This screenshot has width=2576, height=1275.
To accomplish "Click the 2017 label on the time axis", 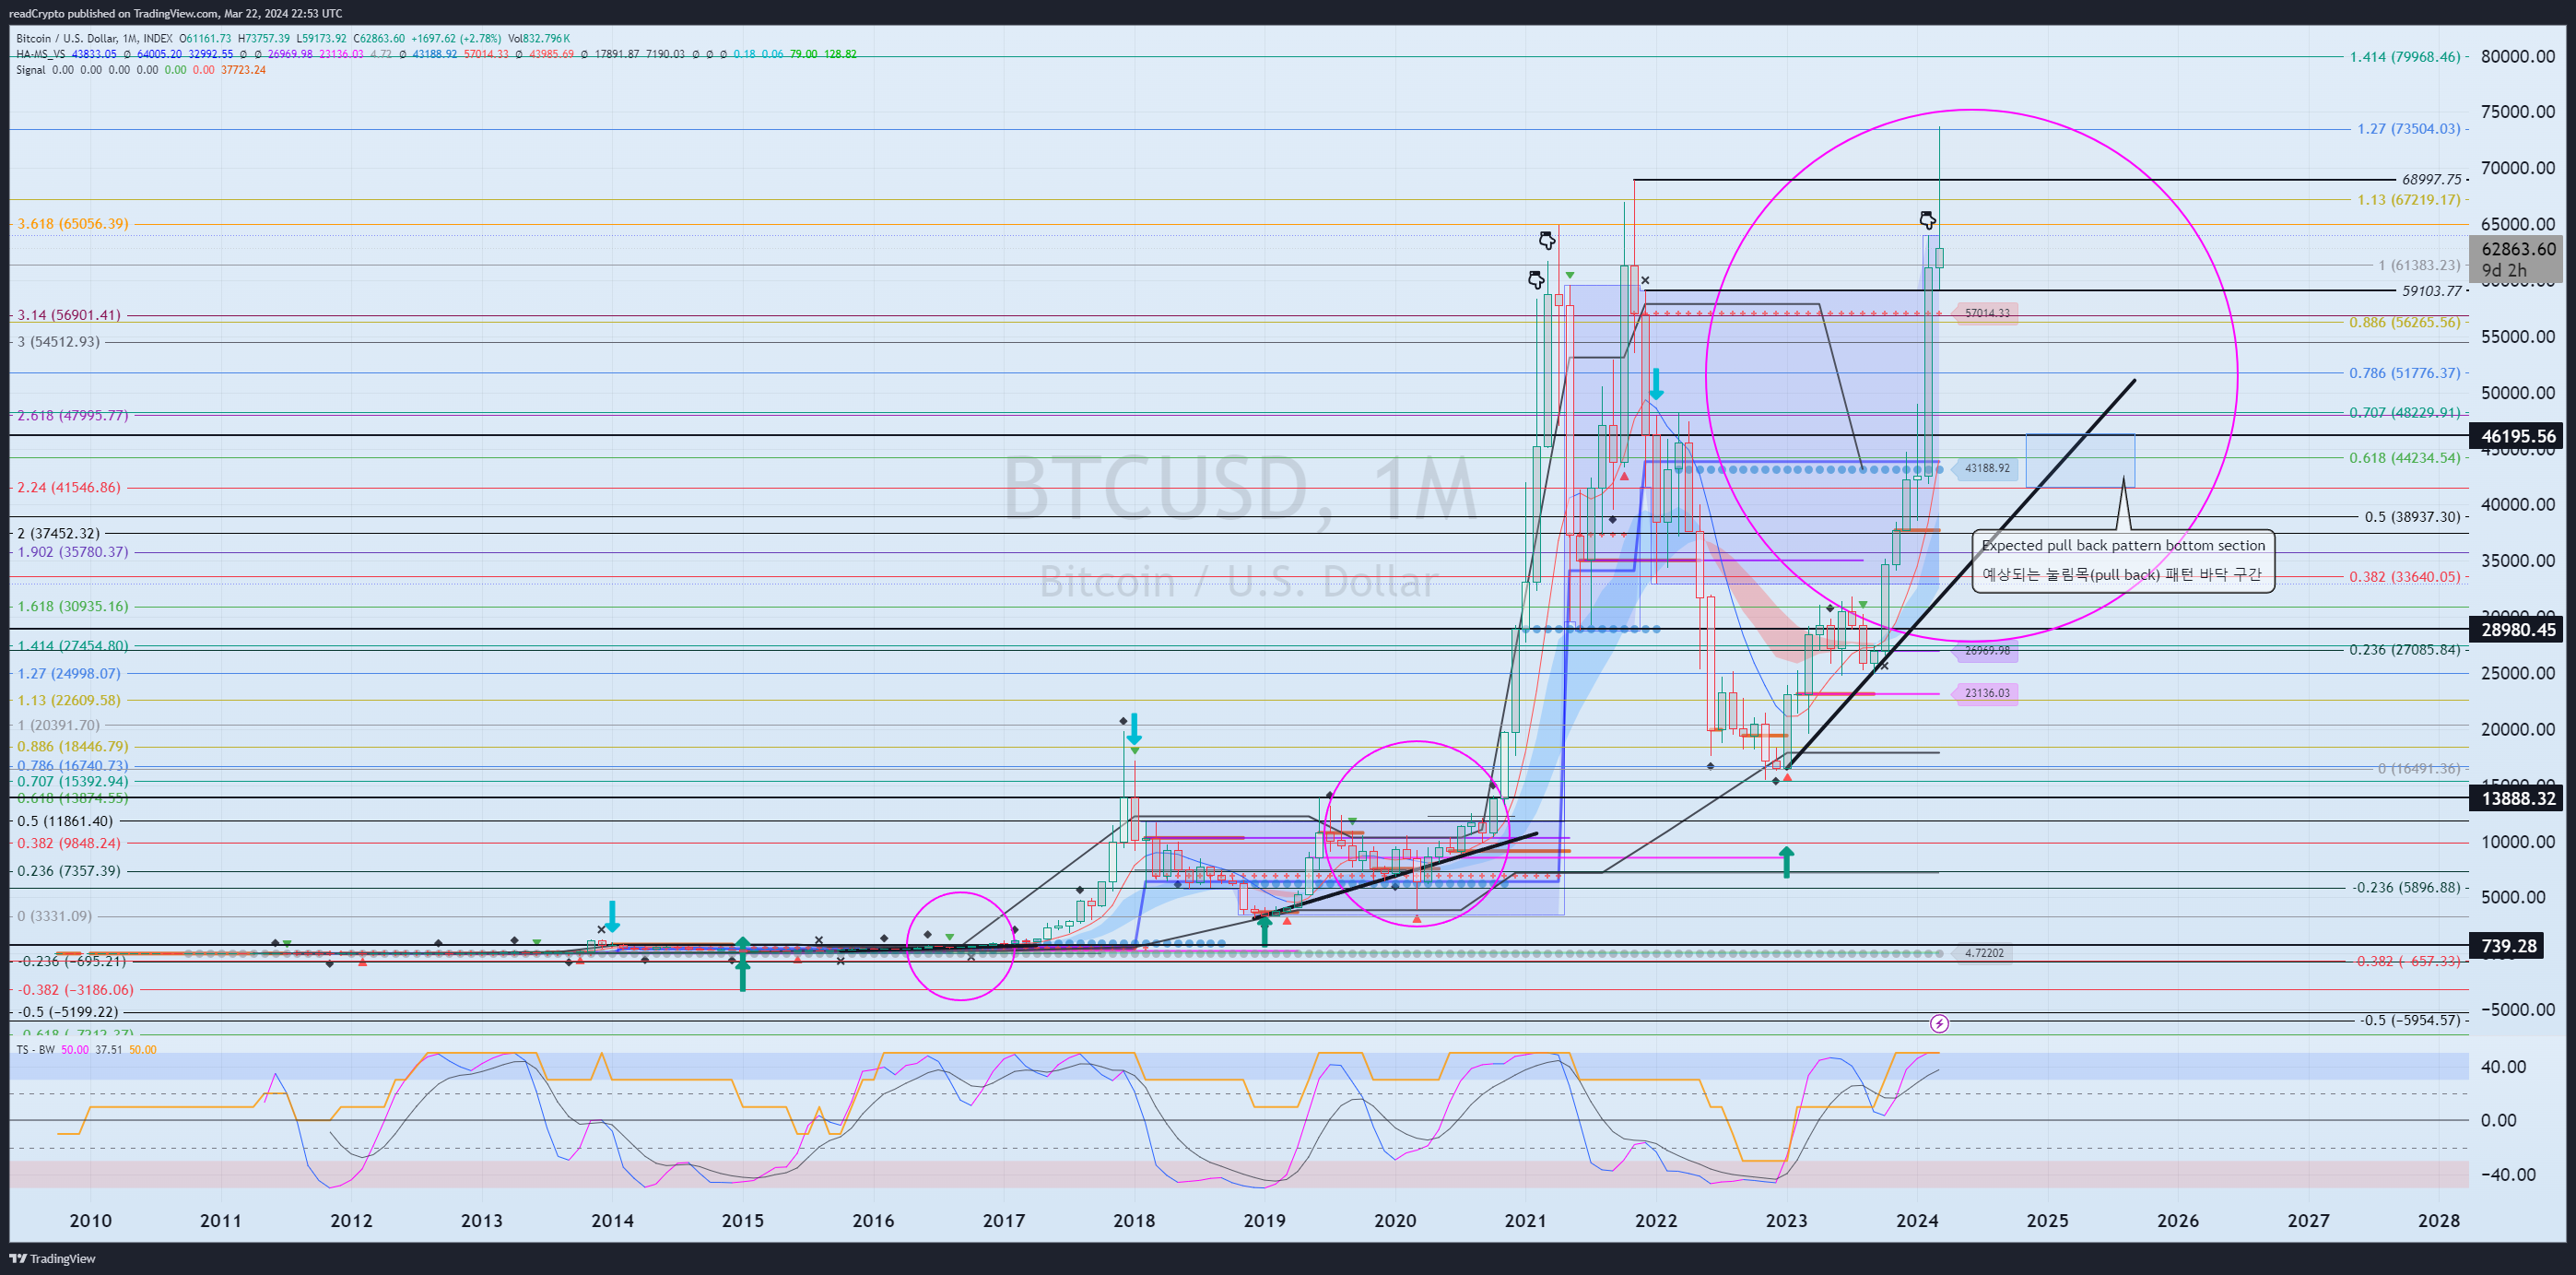I will pos(1003,1221).
